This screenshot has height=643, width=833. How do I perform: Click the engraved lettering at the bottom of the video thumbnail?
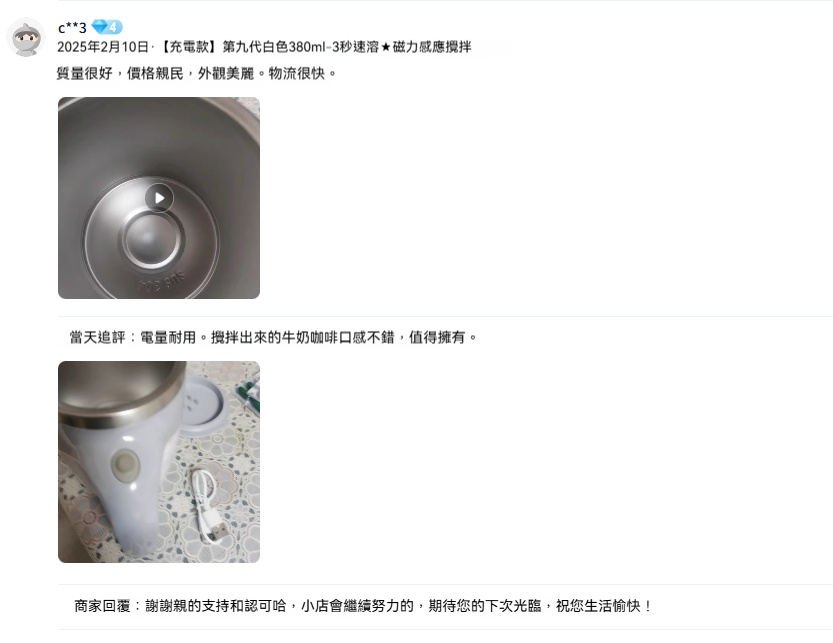(162, 282)
